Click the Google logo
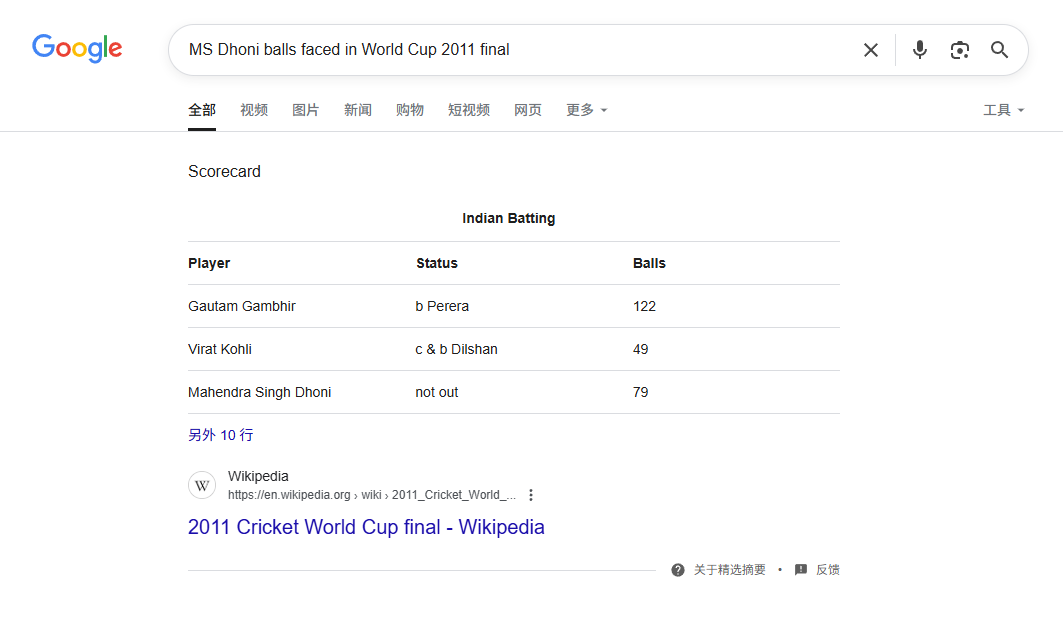This screenshot has height=619, width=1063. 77,48
